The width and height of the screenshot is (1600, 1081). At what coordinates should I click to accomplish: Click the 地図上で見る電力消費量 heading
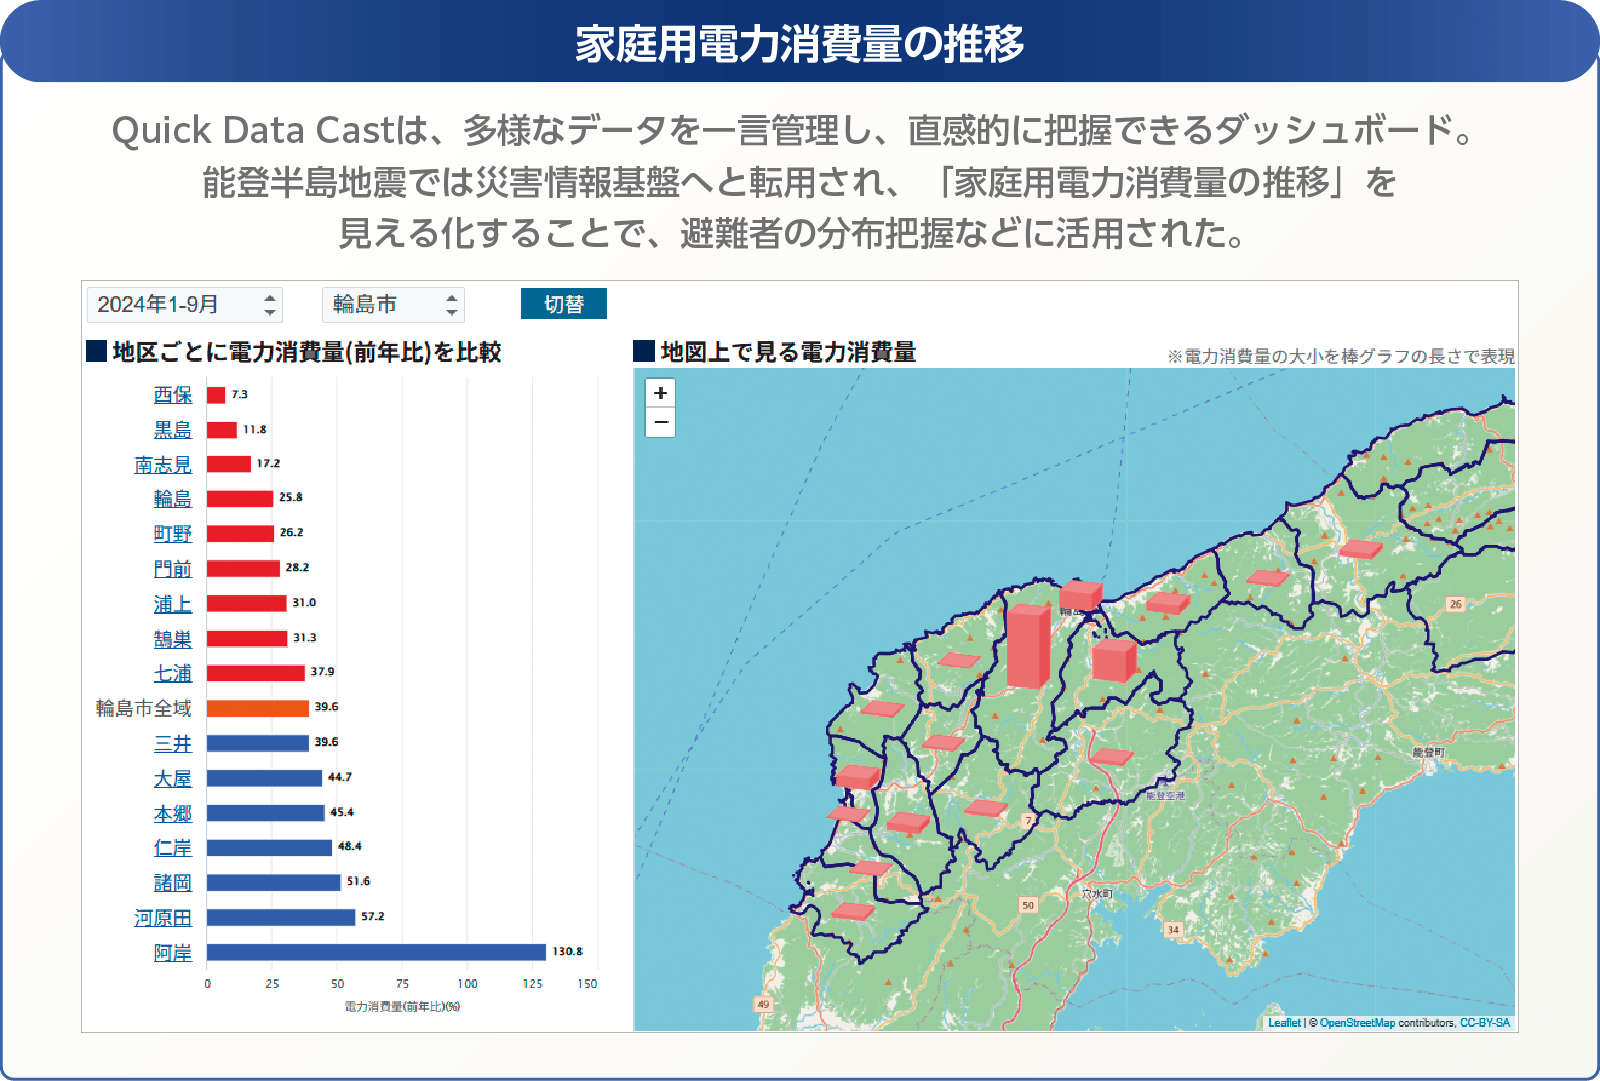click(788, 352)
